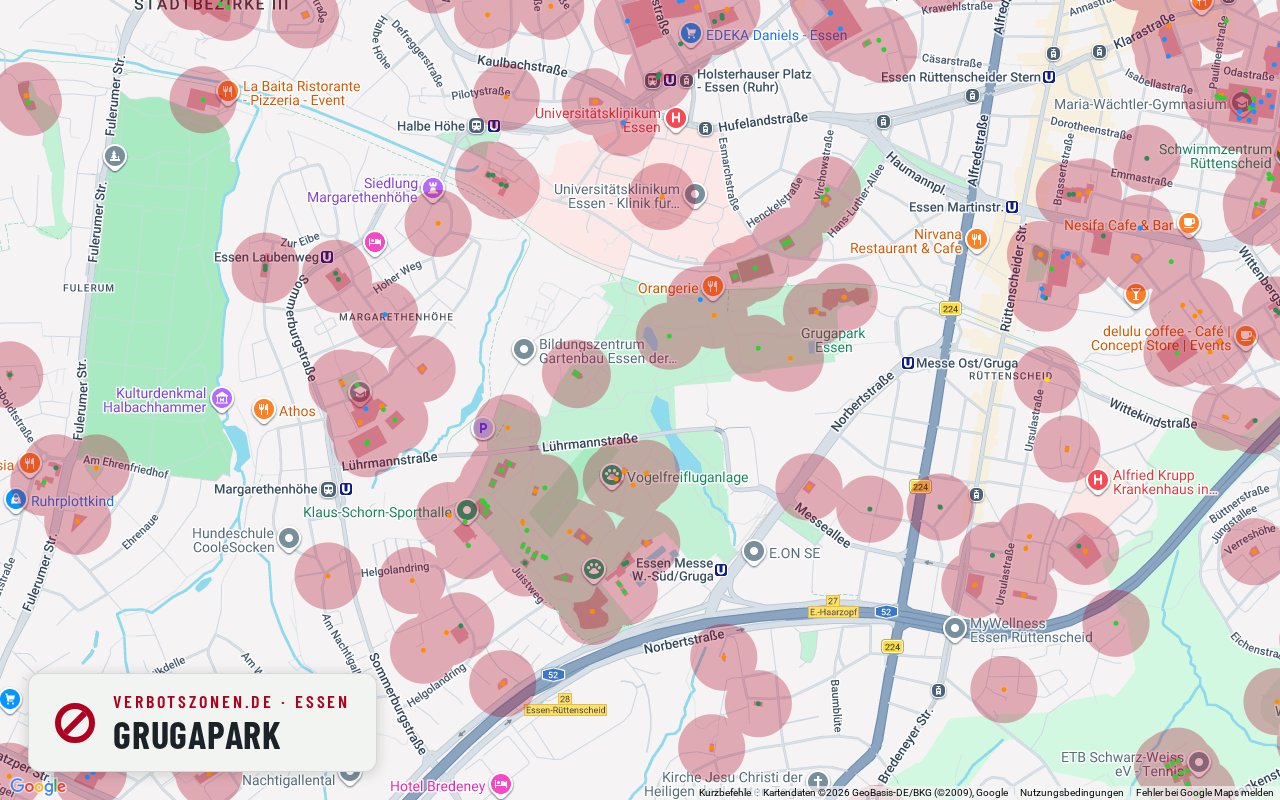Click the MARGARETHENHÖHE district label
1280x800 pixels.
(396, 316)
